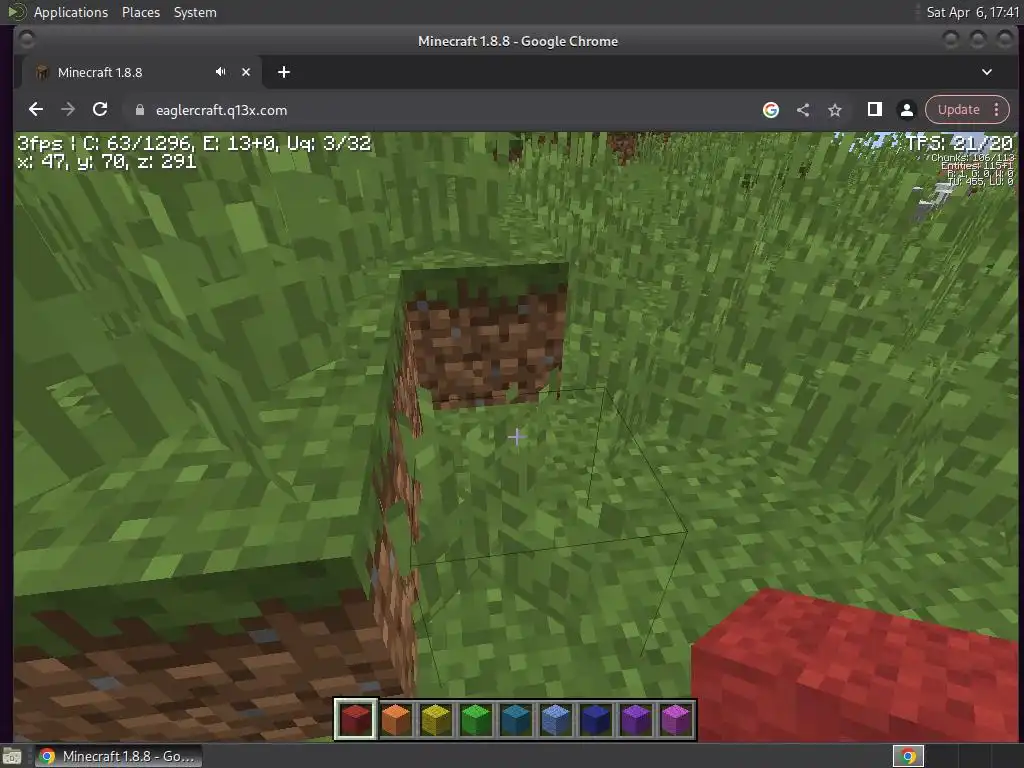Select the purple wool hotbar slot
This screenshot has height=768, width=1024.
coord(635,720)
